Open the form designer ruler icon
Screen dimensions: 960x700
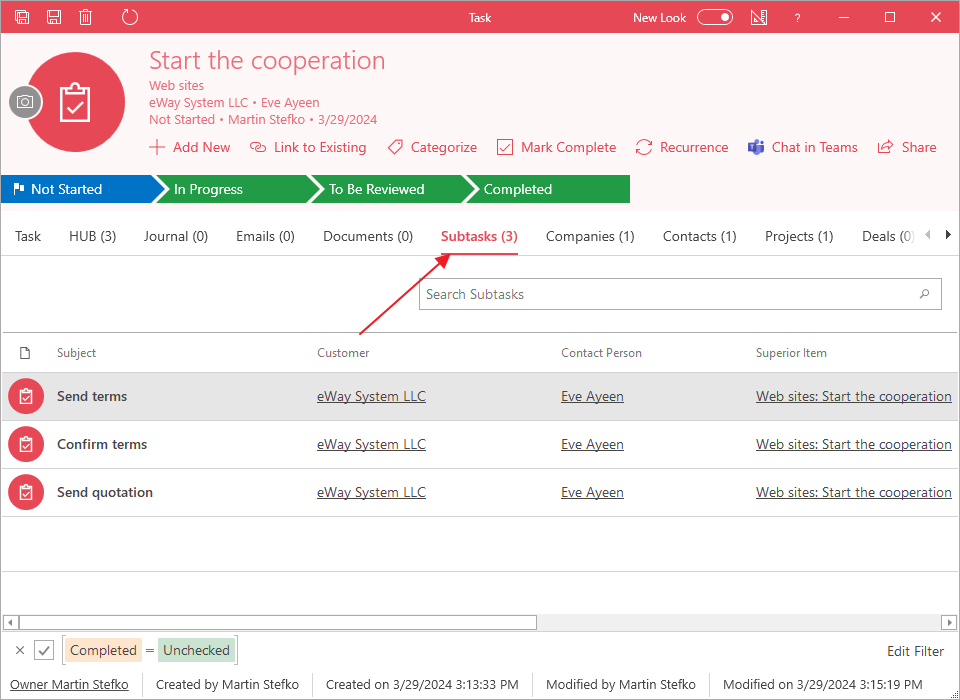click(x=759, y=17)
